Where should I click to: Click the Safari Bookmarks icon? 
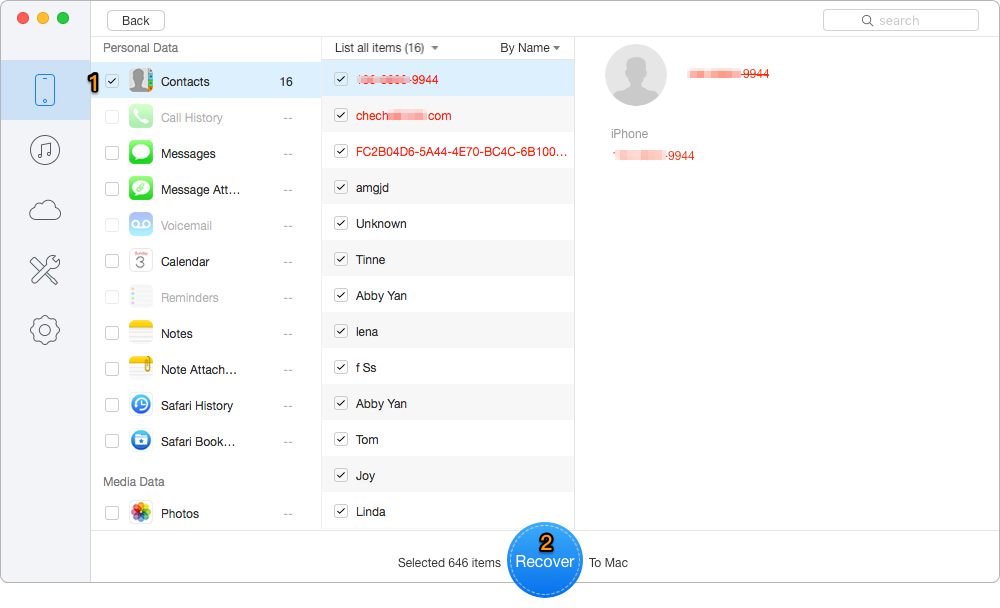[141, 441]
